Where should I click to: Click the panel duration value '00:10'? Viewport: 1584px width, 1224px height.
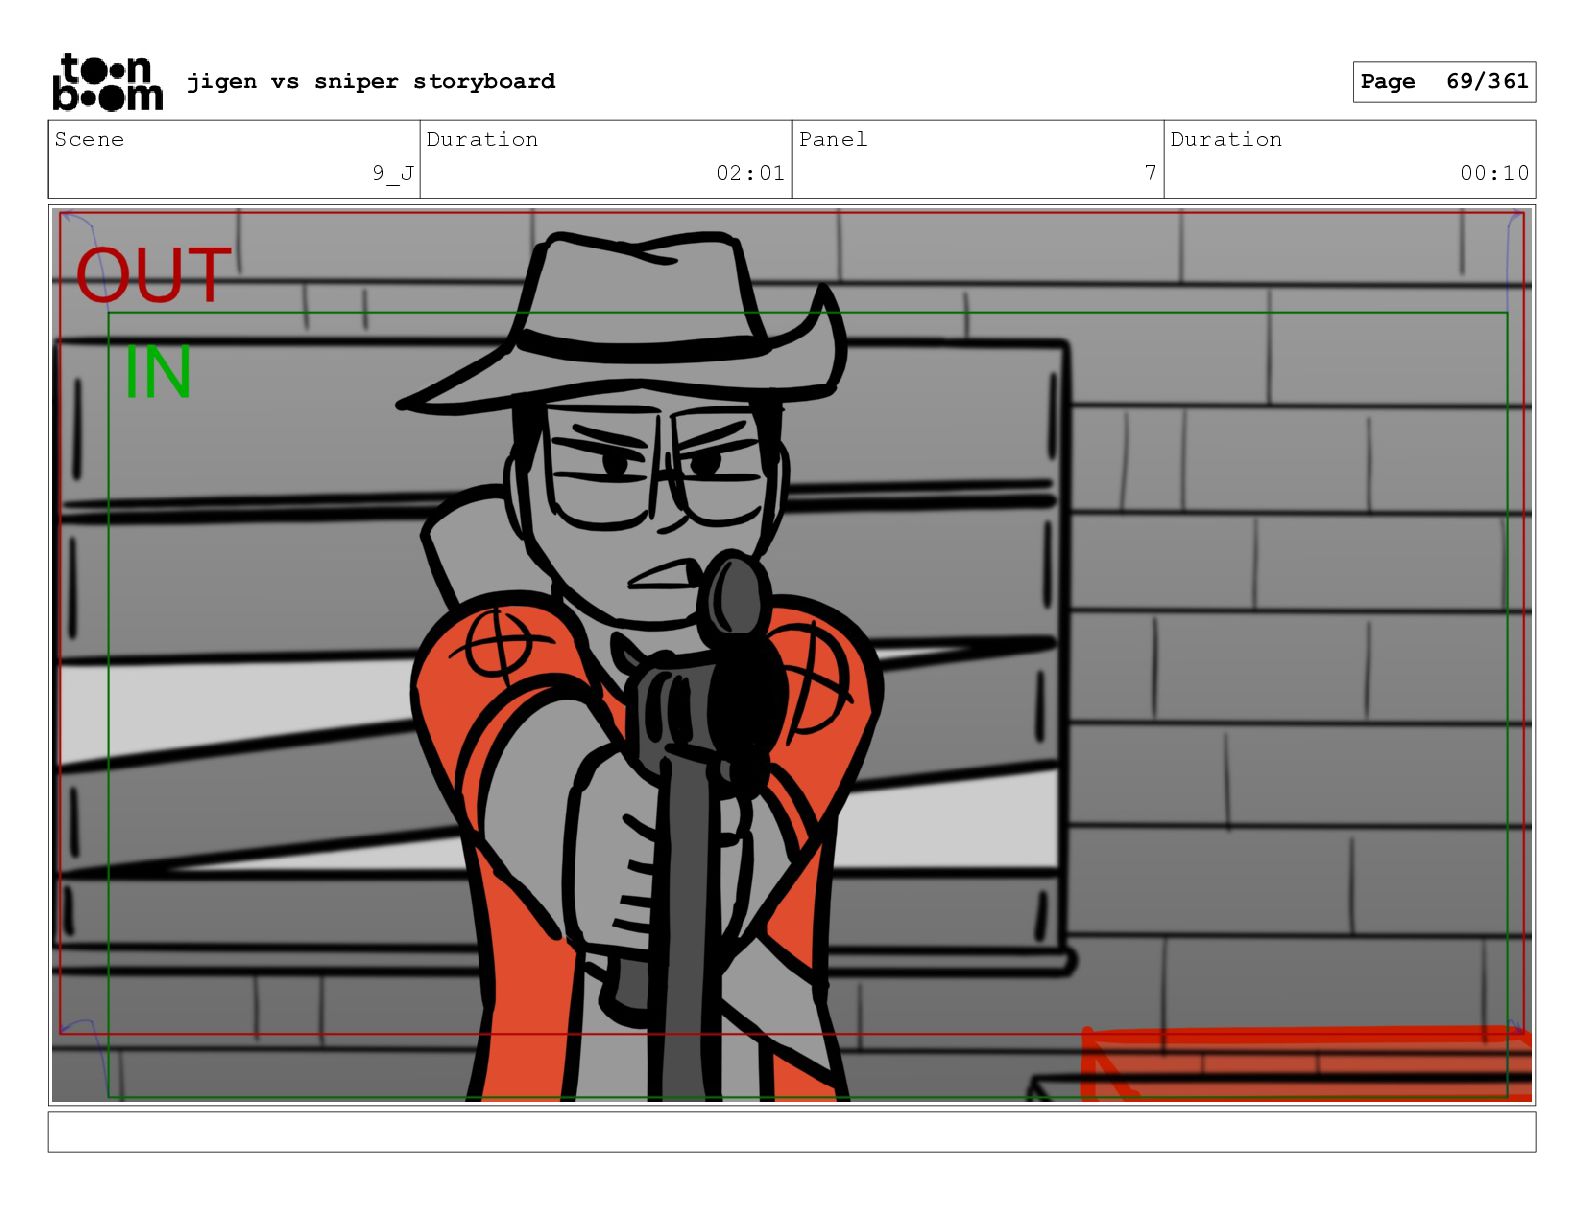pyautogui.click(x=1494, y=173)
